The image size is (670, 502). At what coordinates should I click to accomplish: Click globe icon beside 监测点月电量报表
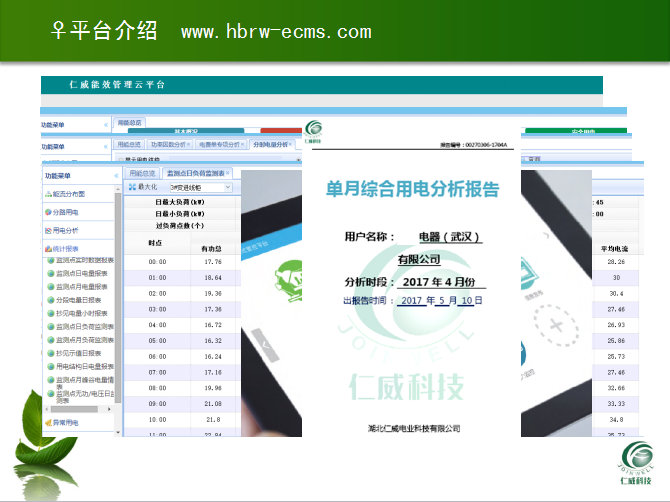(x=51, y=287)
